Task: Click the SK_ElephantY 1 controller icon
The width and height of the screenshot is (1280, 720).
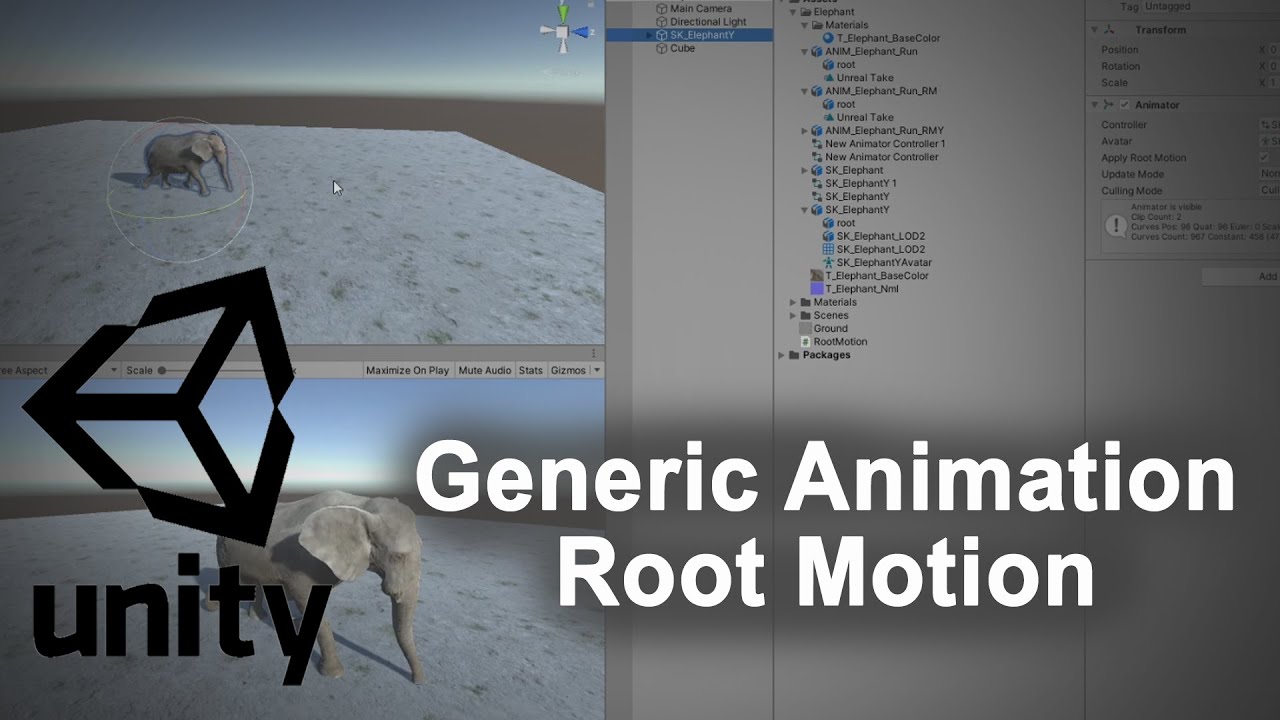Action: tap(816, 184)
